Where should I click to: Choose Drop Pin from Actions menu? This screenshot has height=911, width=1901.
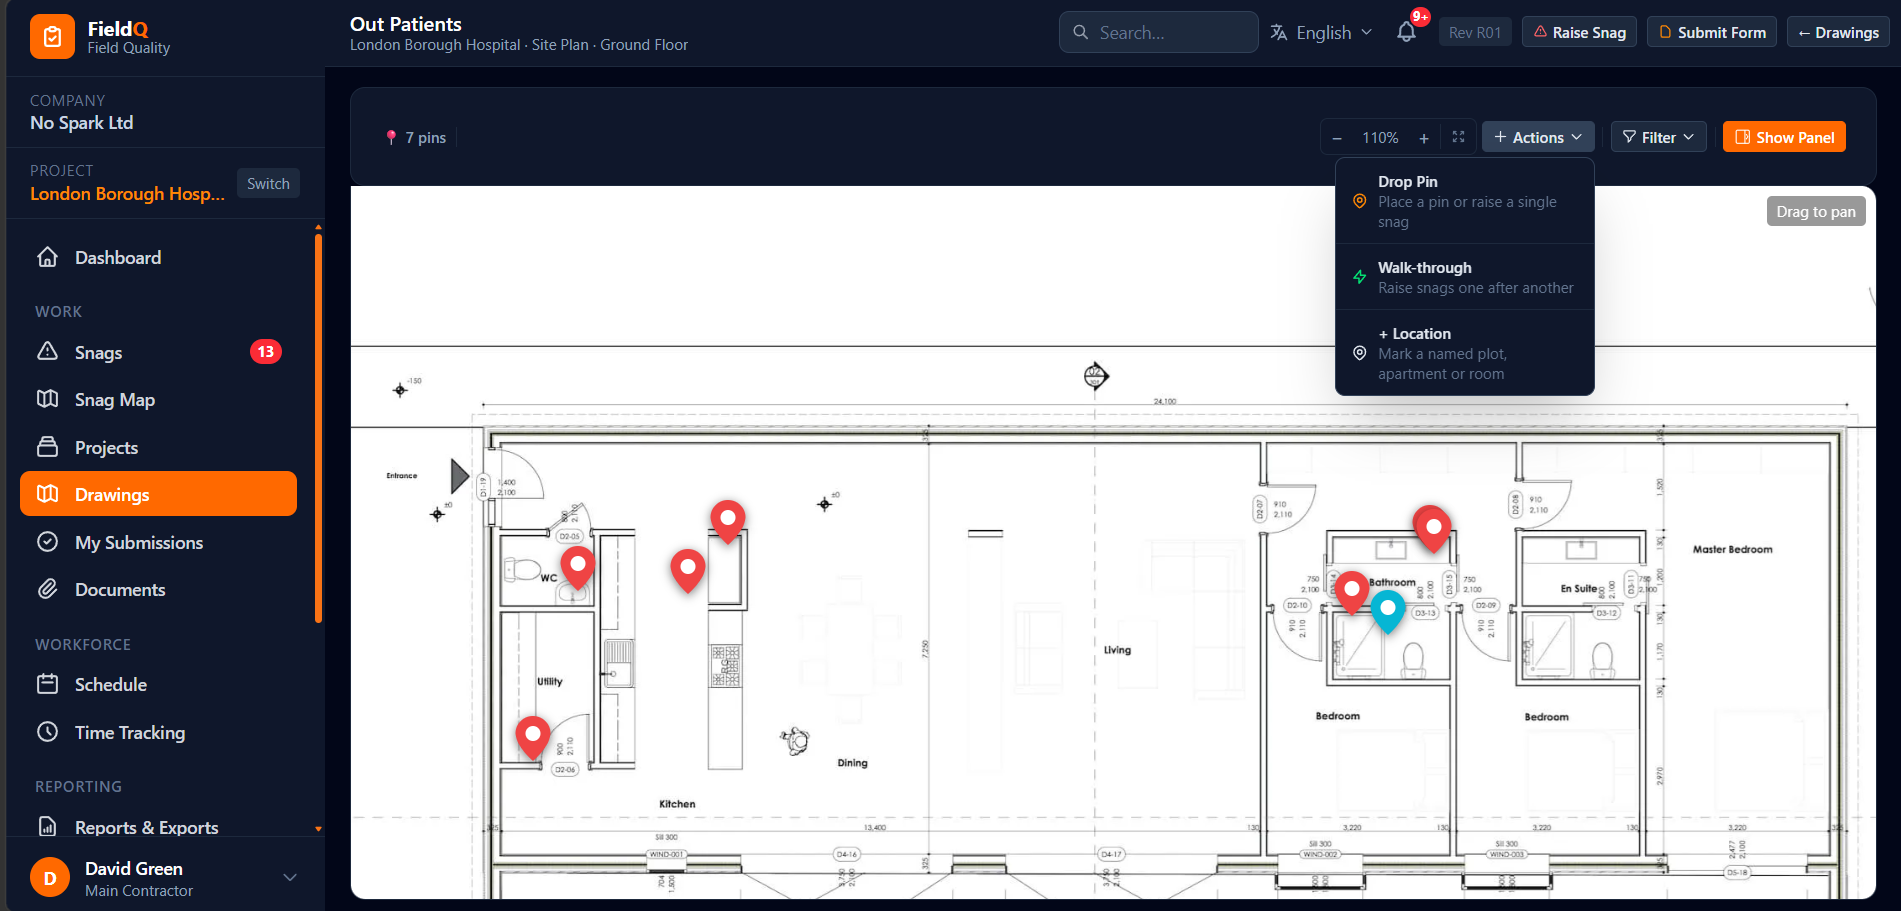(1465, 201)
